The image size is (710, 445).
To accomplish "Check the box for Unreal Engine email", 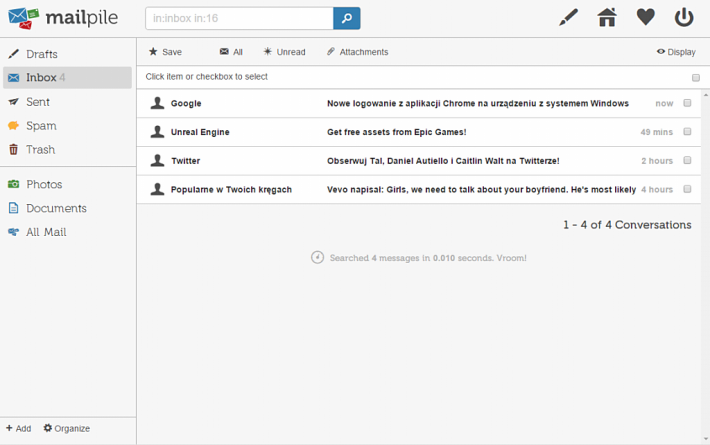I will click(x=687, y=131).
